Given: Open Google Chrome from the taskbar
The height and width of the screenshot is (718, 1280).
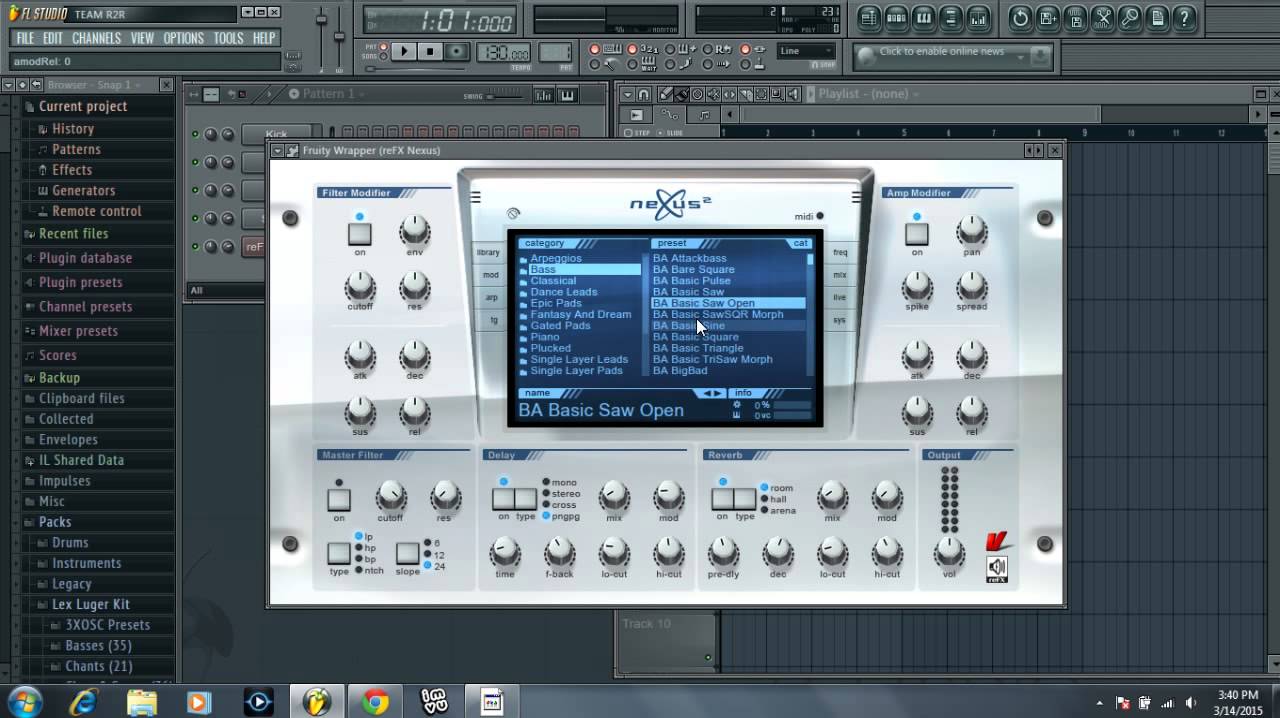Looking at the screenshot, I should 376,702.
